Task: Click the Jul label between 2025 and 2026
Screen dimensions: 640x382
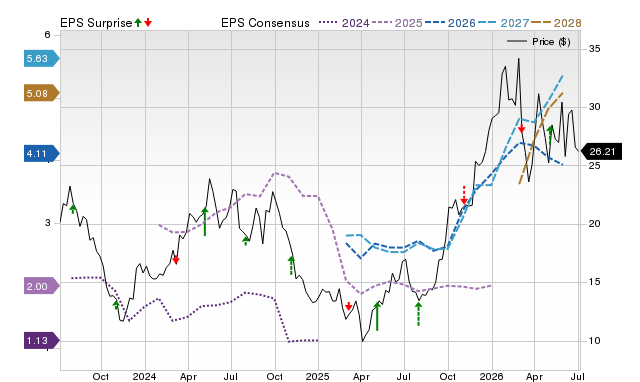Action: tap(404, 376)
